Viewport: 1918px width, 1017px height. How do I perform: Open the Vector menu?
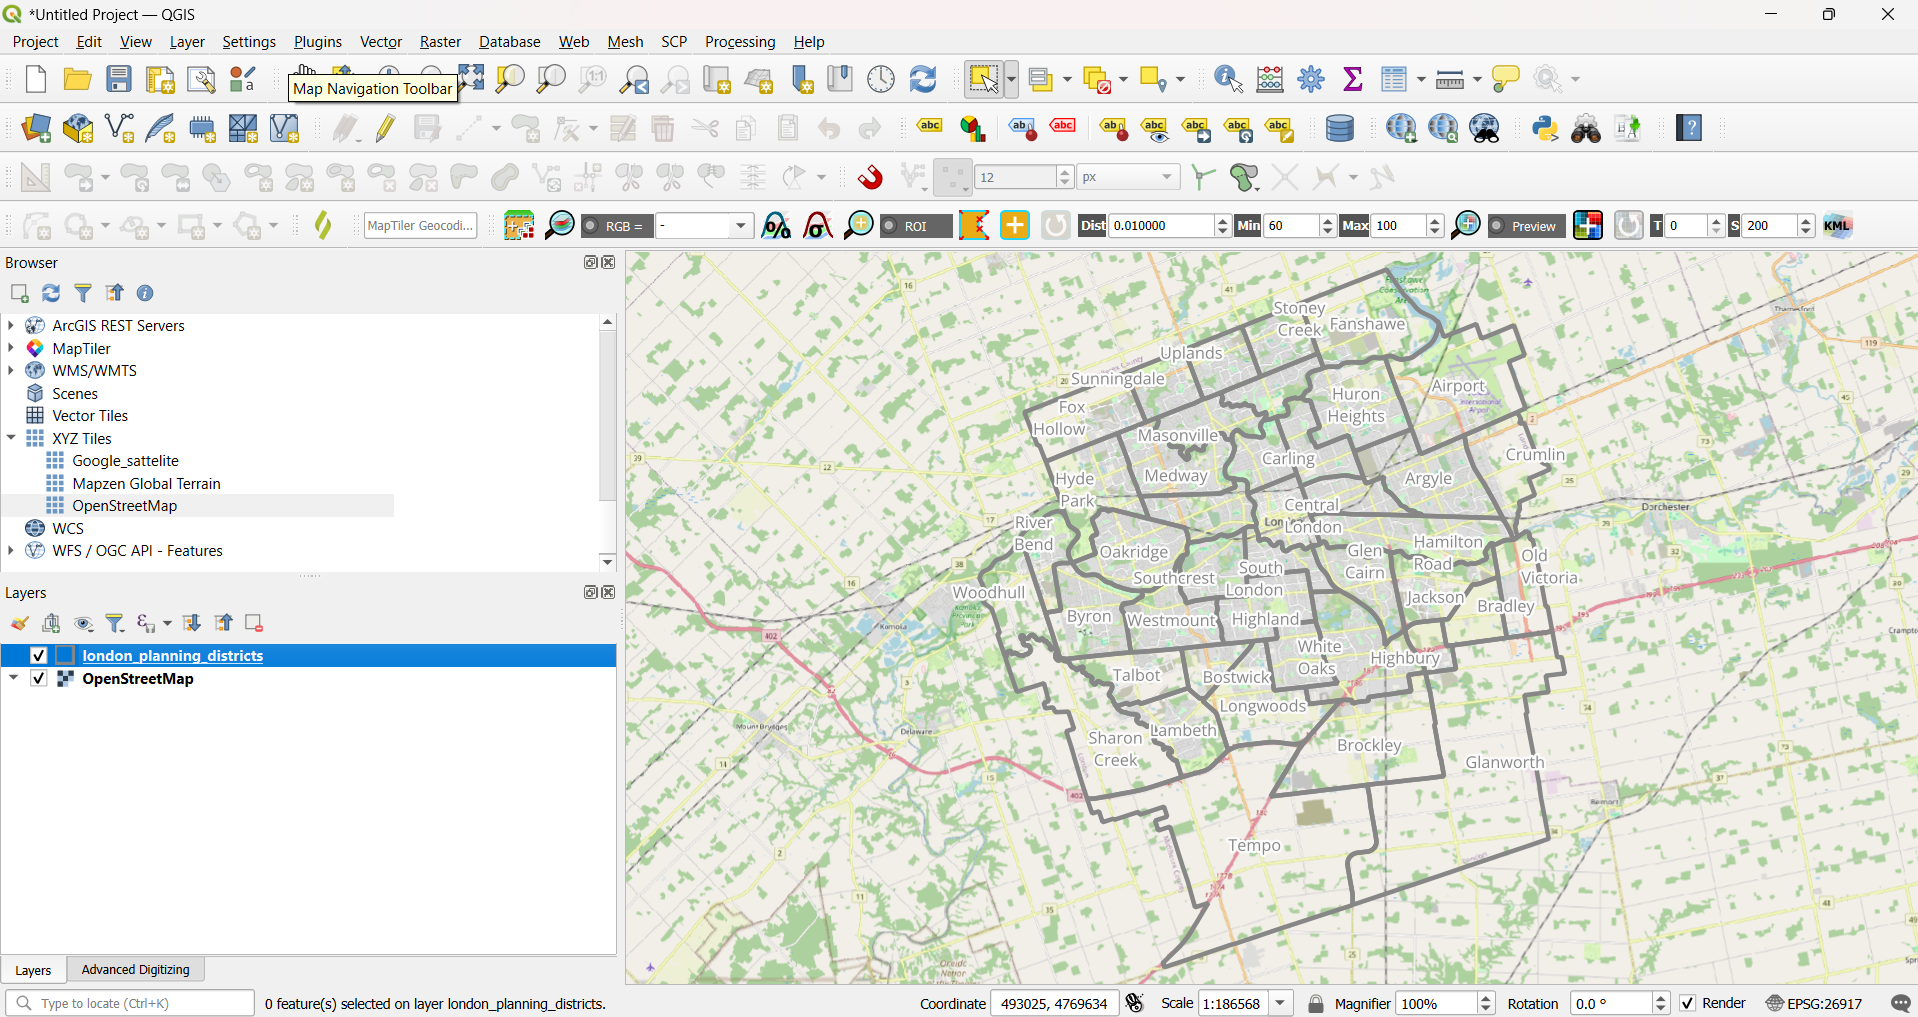point(381,42)
